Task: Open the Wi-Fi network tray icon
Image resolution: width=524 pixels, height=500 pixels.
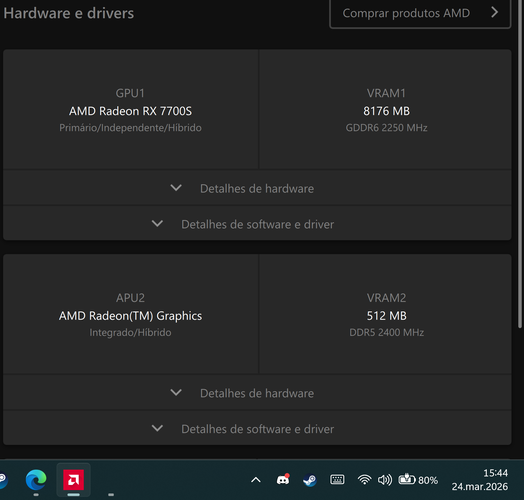Action: coord(364,480)
